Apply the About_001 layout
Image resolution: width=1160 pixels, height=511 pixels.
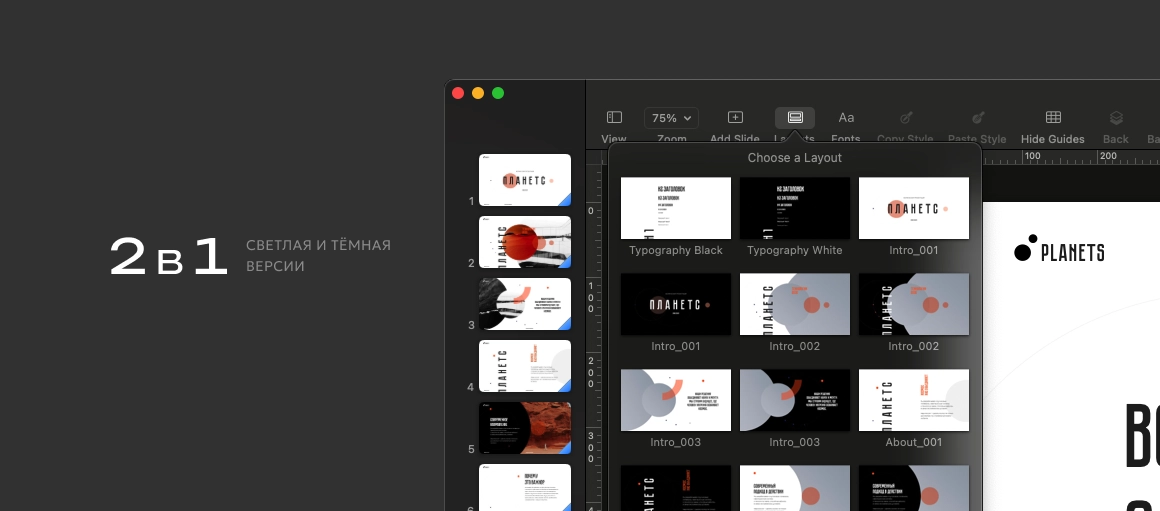pyautogui.click(x=914, y=400)
